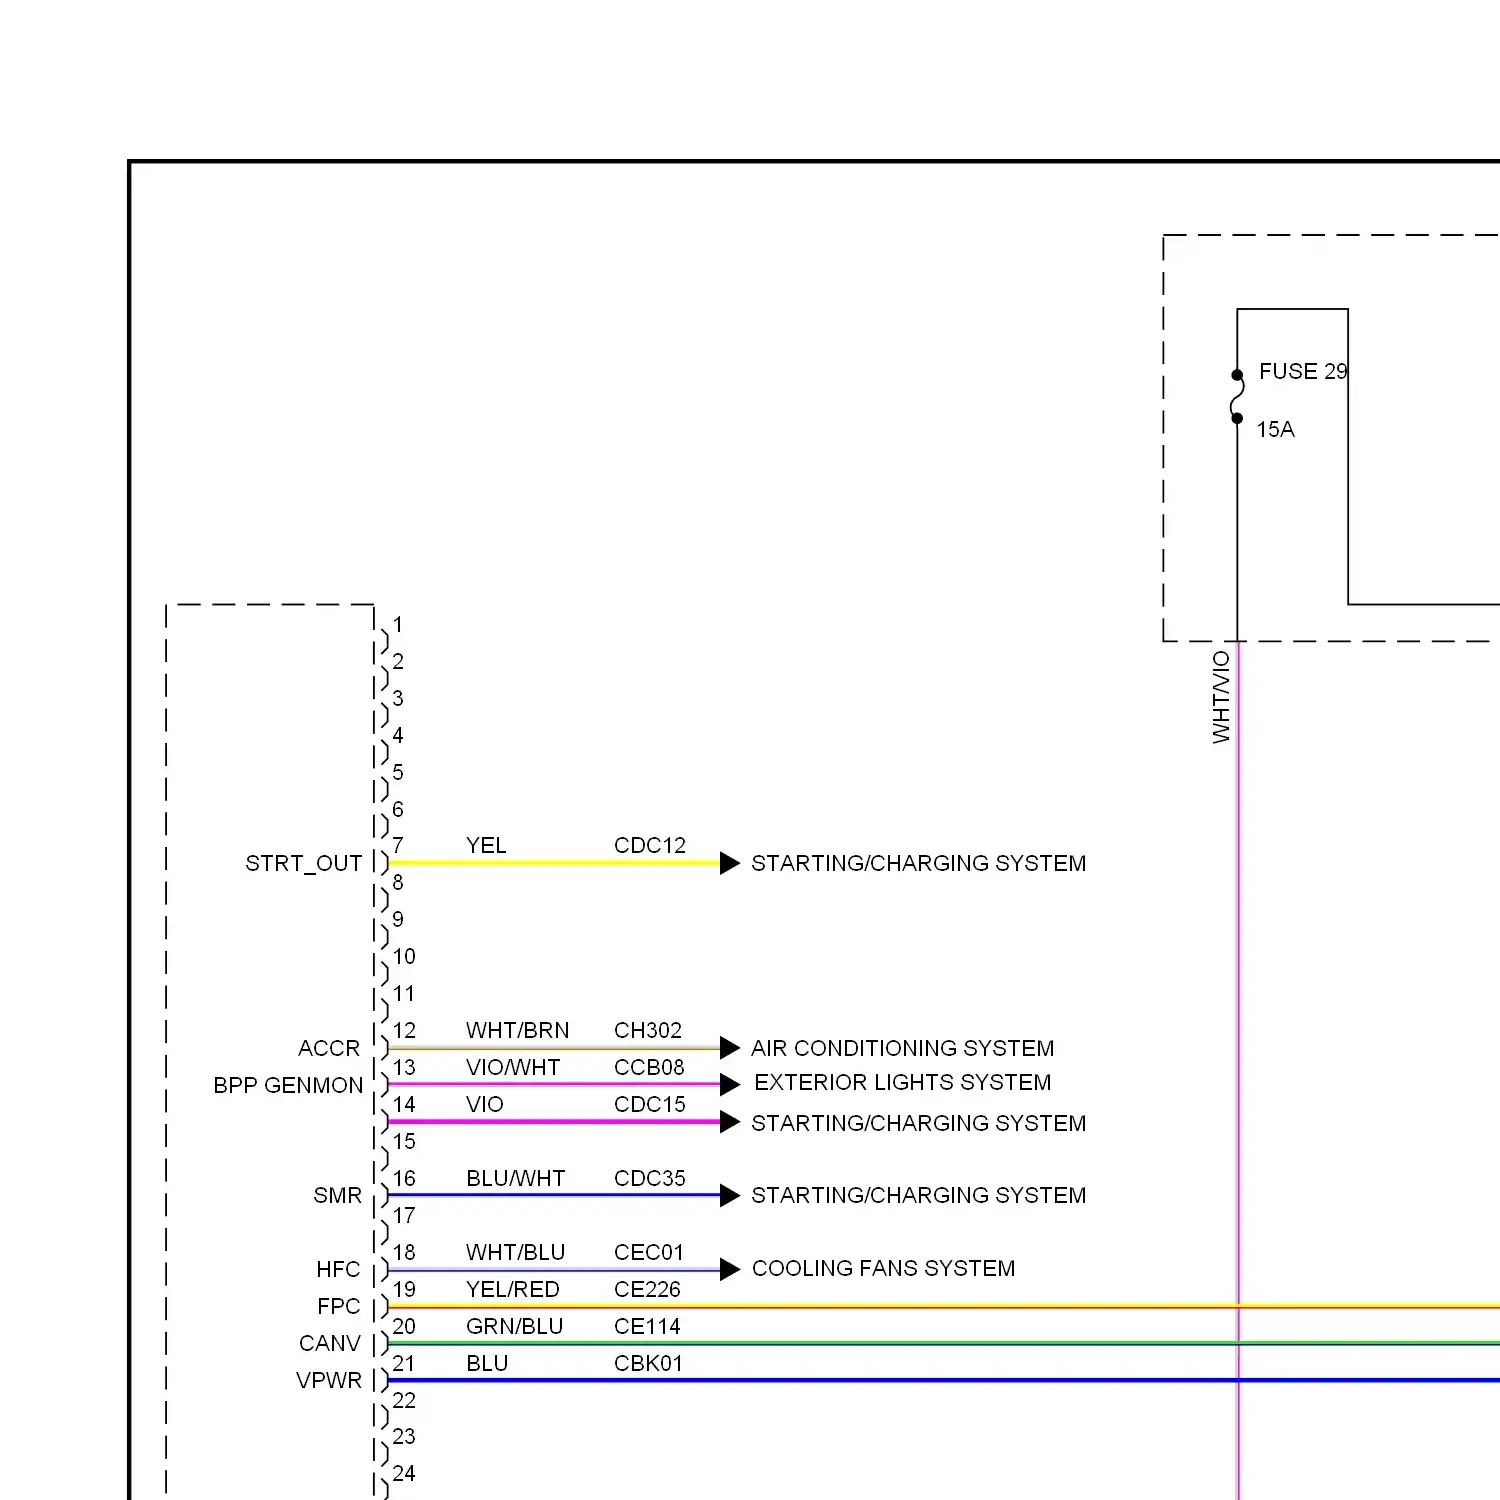The image size is (1500, 1500).
Task: Click circuit code CBK01
Action: [x=648, y=1363]
